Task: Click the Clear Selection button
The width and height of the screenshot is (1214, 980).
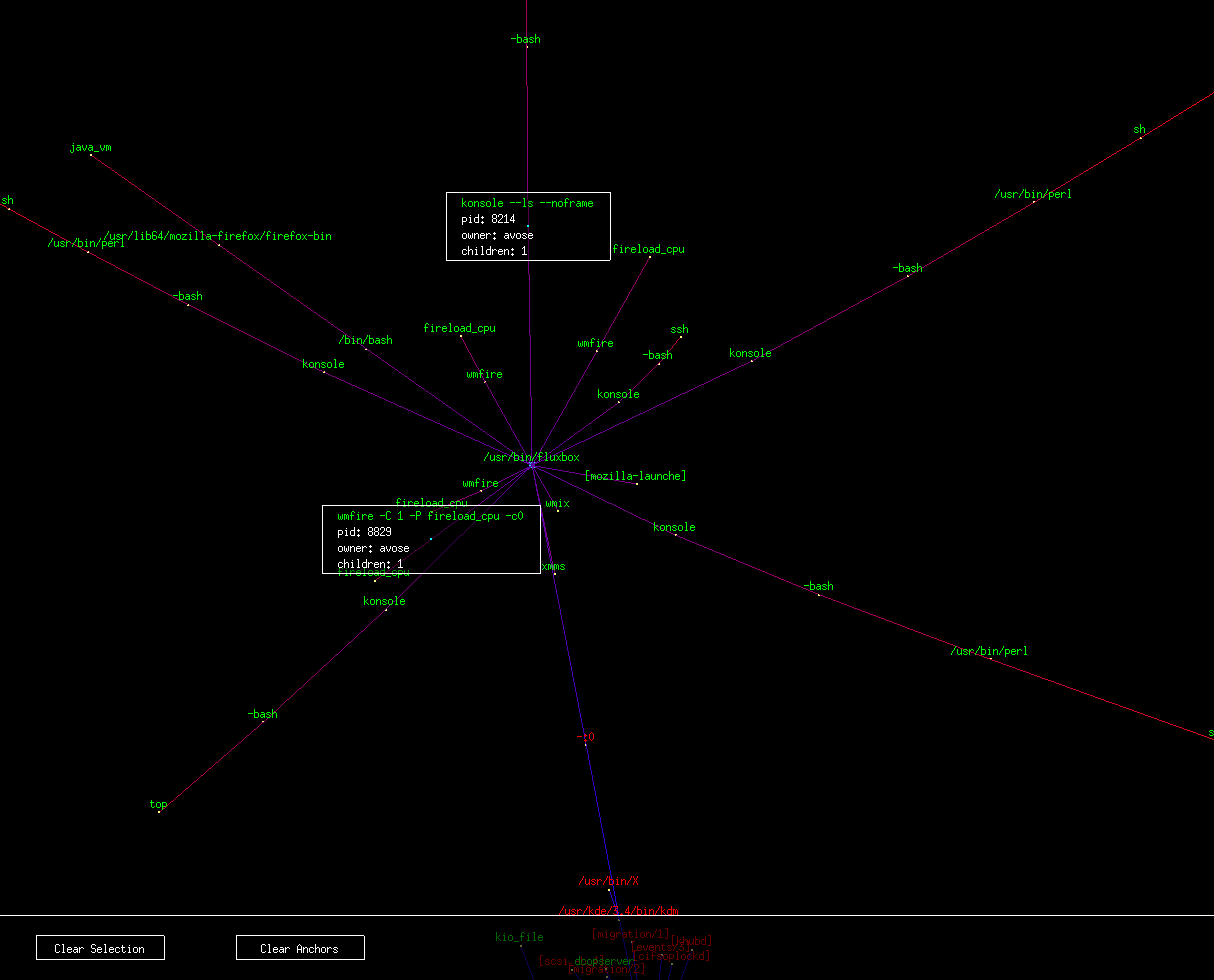Action: click(x=100, y=948)
